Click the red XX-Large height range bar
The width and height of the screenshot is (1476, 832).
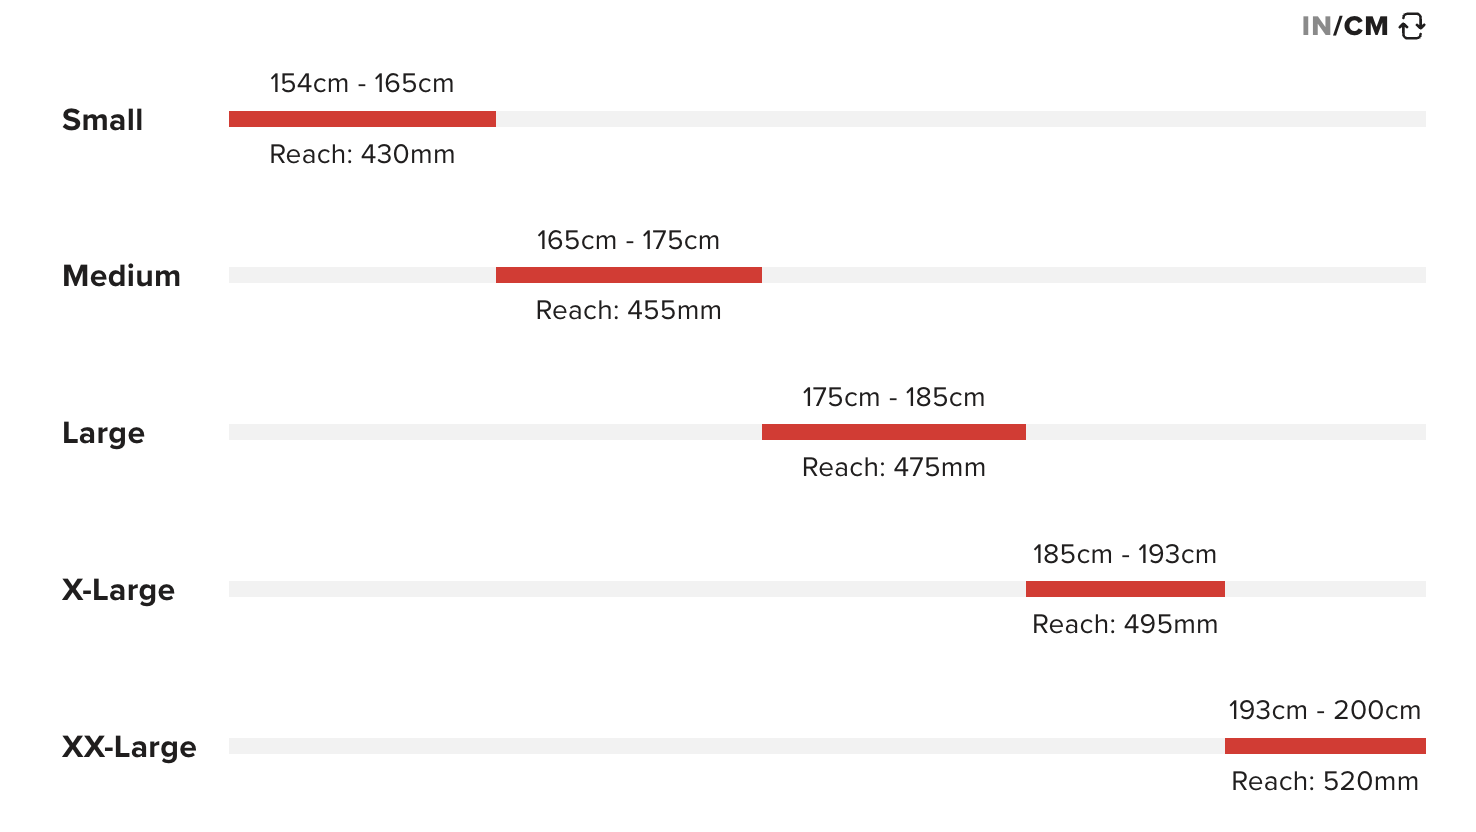(1325, 746)
